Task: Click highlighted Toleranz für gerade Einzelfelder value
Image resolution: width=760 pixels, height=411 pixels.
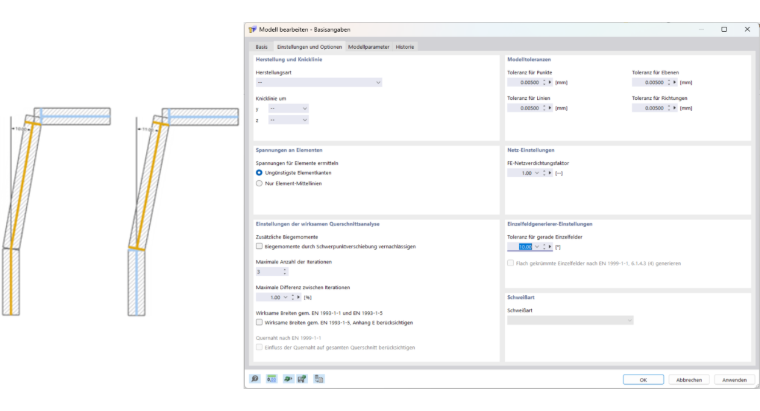Action: [525, 247]
